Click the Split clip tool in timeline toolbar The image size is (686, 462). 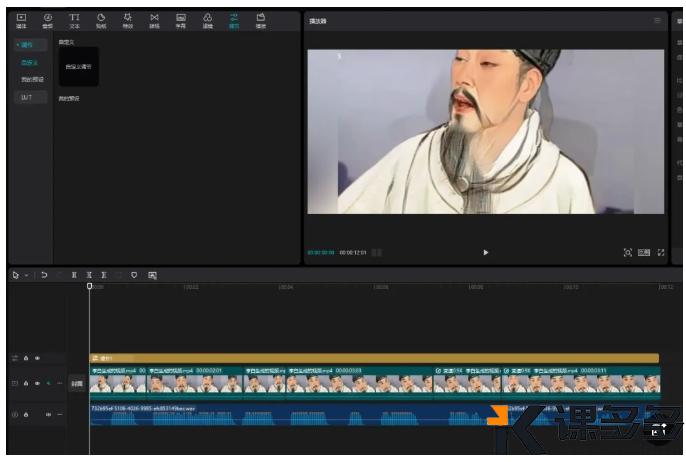[74, 274]
